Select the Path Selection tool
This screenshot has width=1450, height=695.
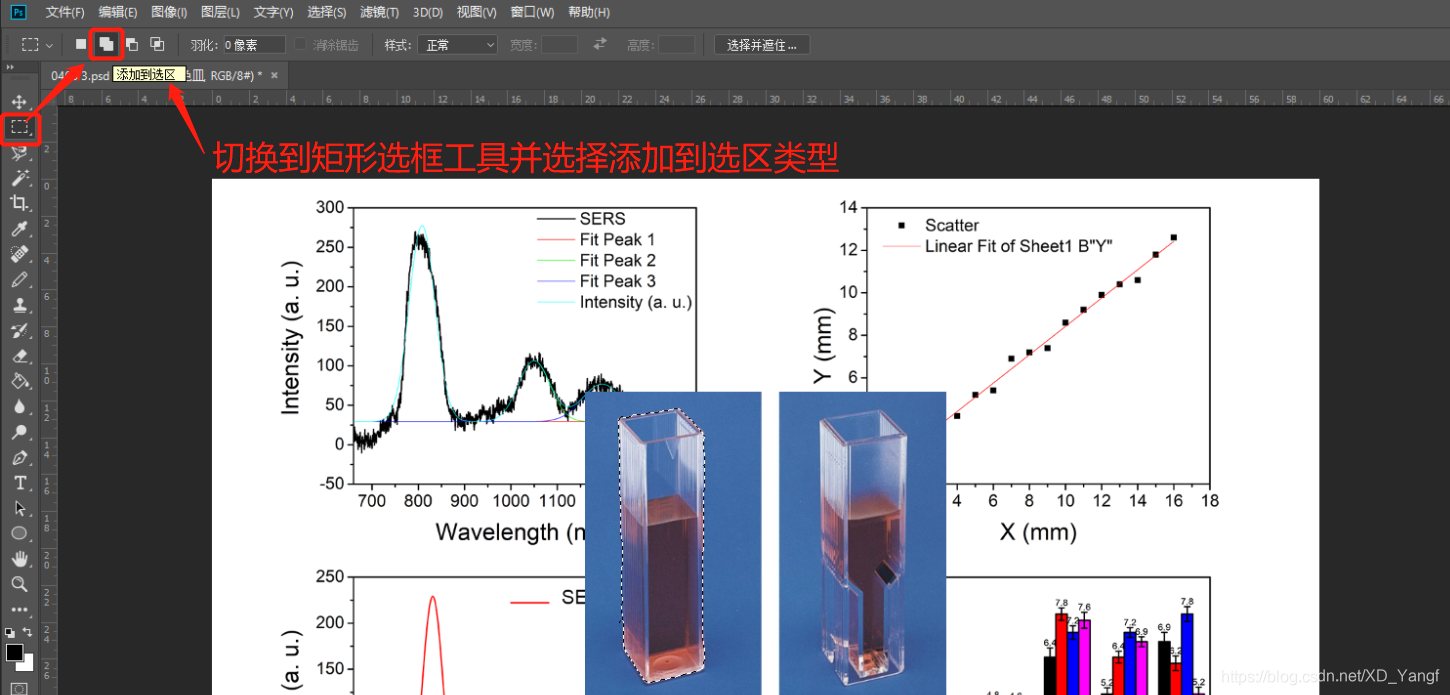[x=19, y=508]
